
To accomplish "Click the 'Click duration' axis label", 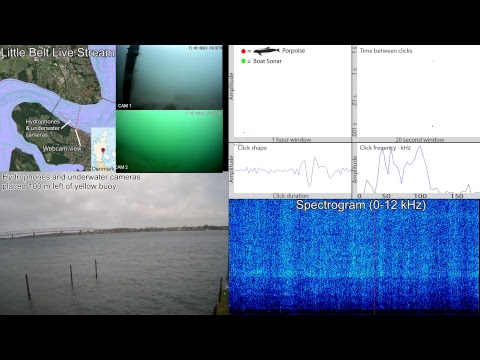I will pyautogui.click(x=291, y=196).
